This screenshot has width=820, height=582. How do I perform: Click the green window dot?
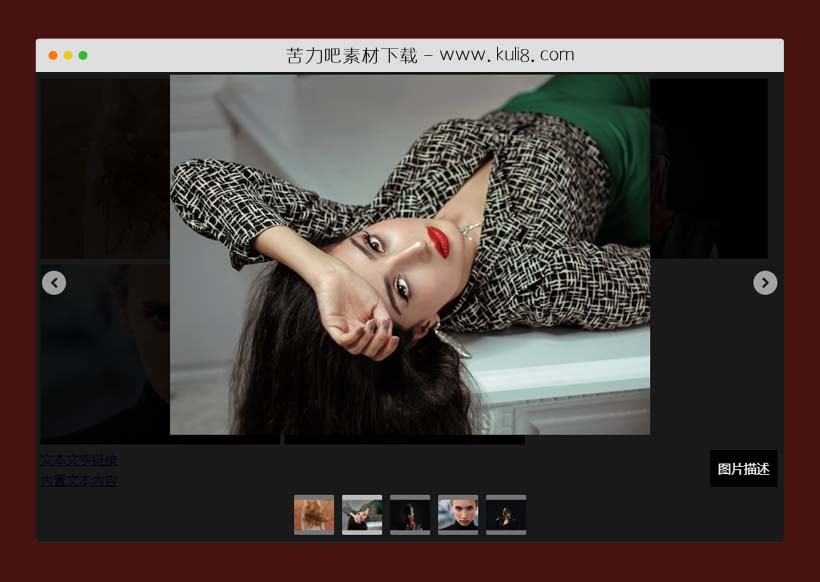(x=83, y=55)
